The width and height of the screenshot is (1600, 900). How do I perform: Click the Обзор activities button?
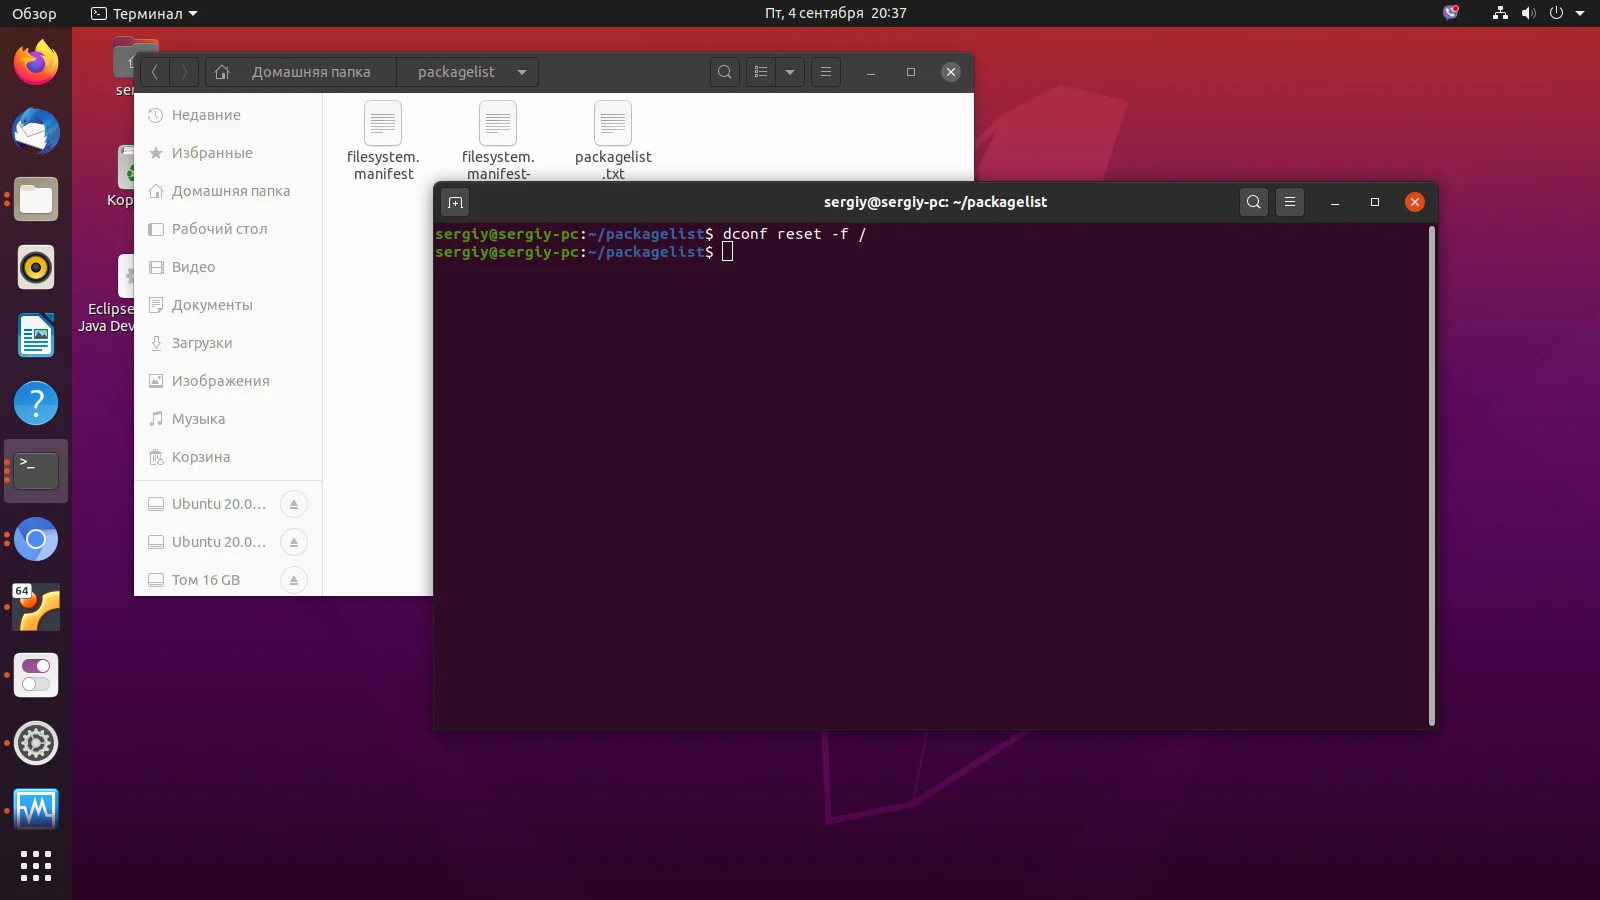[x=34, y=13]
